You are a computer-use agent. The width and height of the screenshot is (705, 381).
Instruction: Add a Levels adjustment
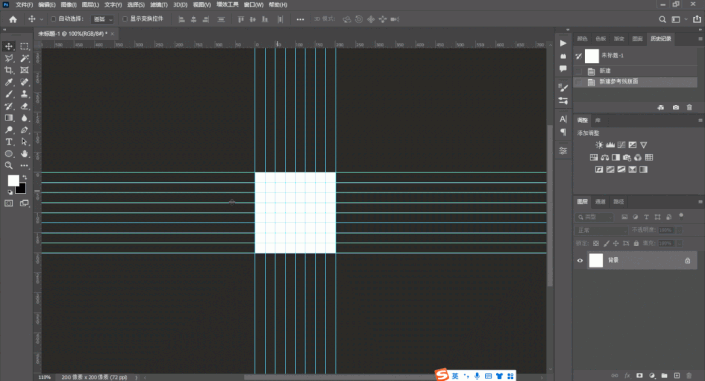[610, 145]
